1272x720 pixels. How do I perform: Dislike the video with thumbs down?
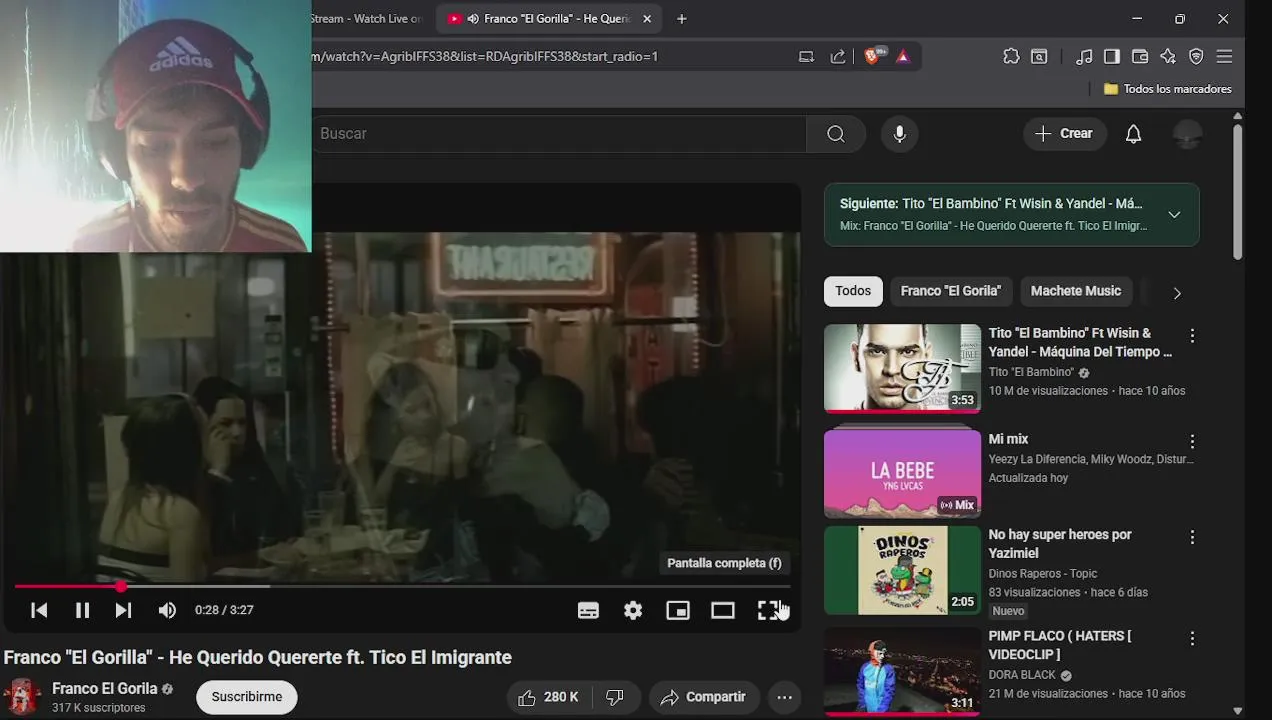tap(616, 697)
